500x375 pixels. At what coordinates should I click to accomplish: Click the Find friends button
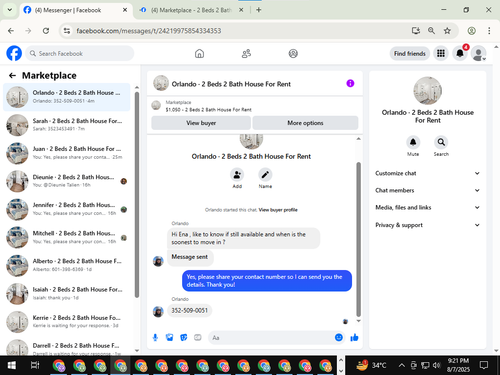(x=410, y=53)
